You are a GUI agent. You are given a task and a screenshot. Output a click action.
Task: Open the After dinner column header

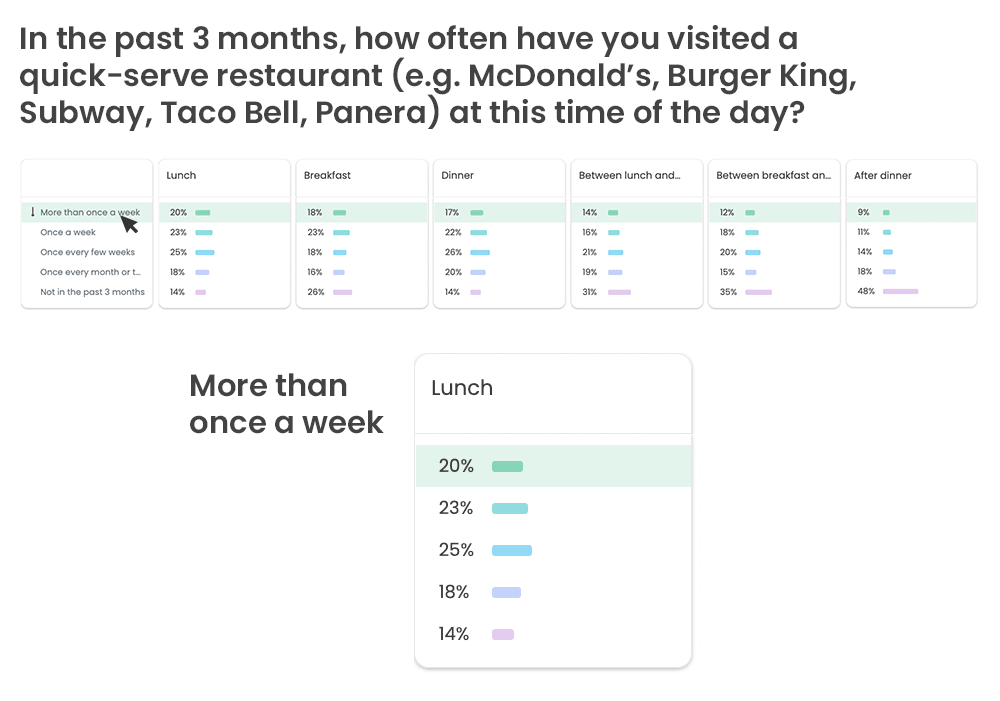point(883,175)
